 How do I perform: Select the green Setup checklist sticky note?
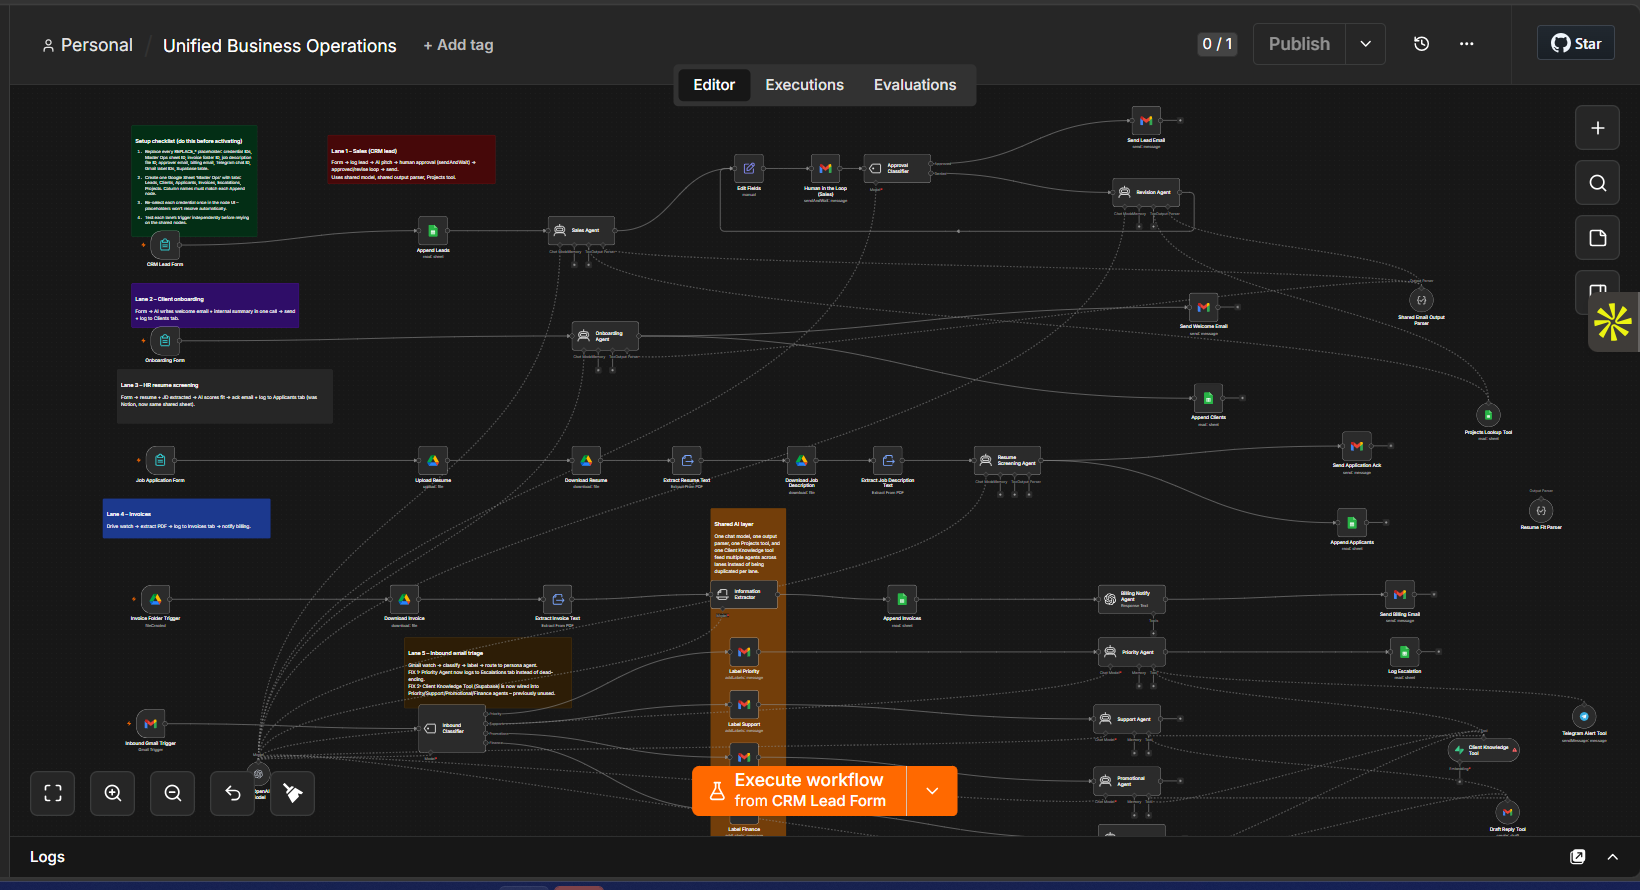[194, 181]
